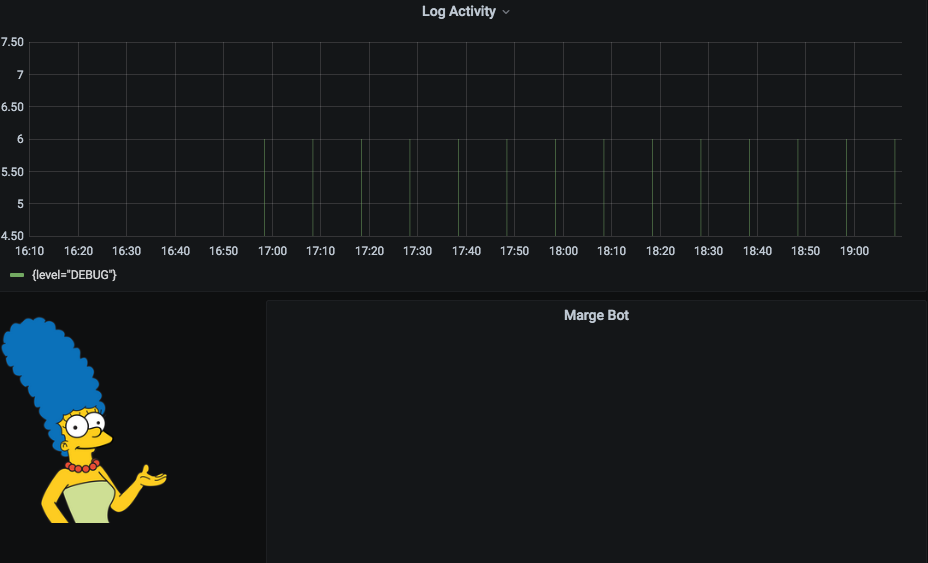Open the Log Activity panel title menu

[459, 11]
